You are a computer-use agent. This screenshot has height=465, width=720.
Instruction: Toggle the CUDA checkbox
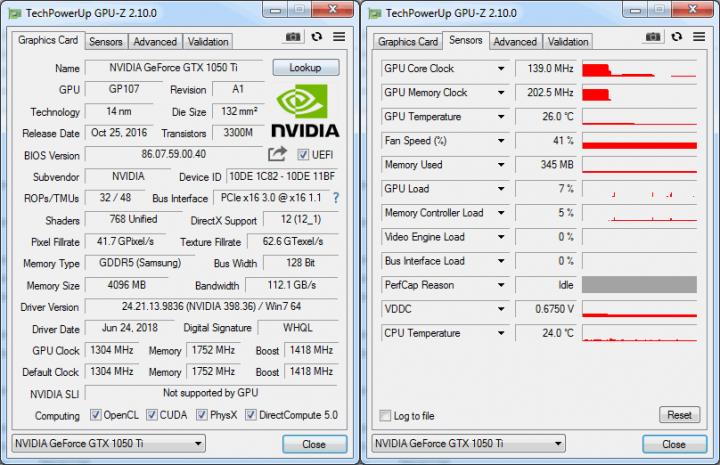pos(152,415)
